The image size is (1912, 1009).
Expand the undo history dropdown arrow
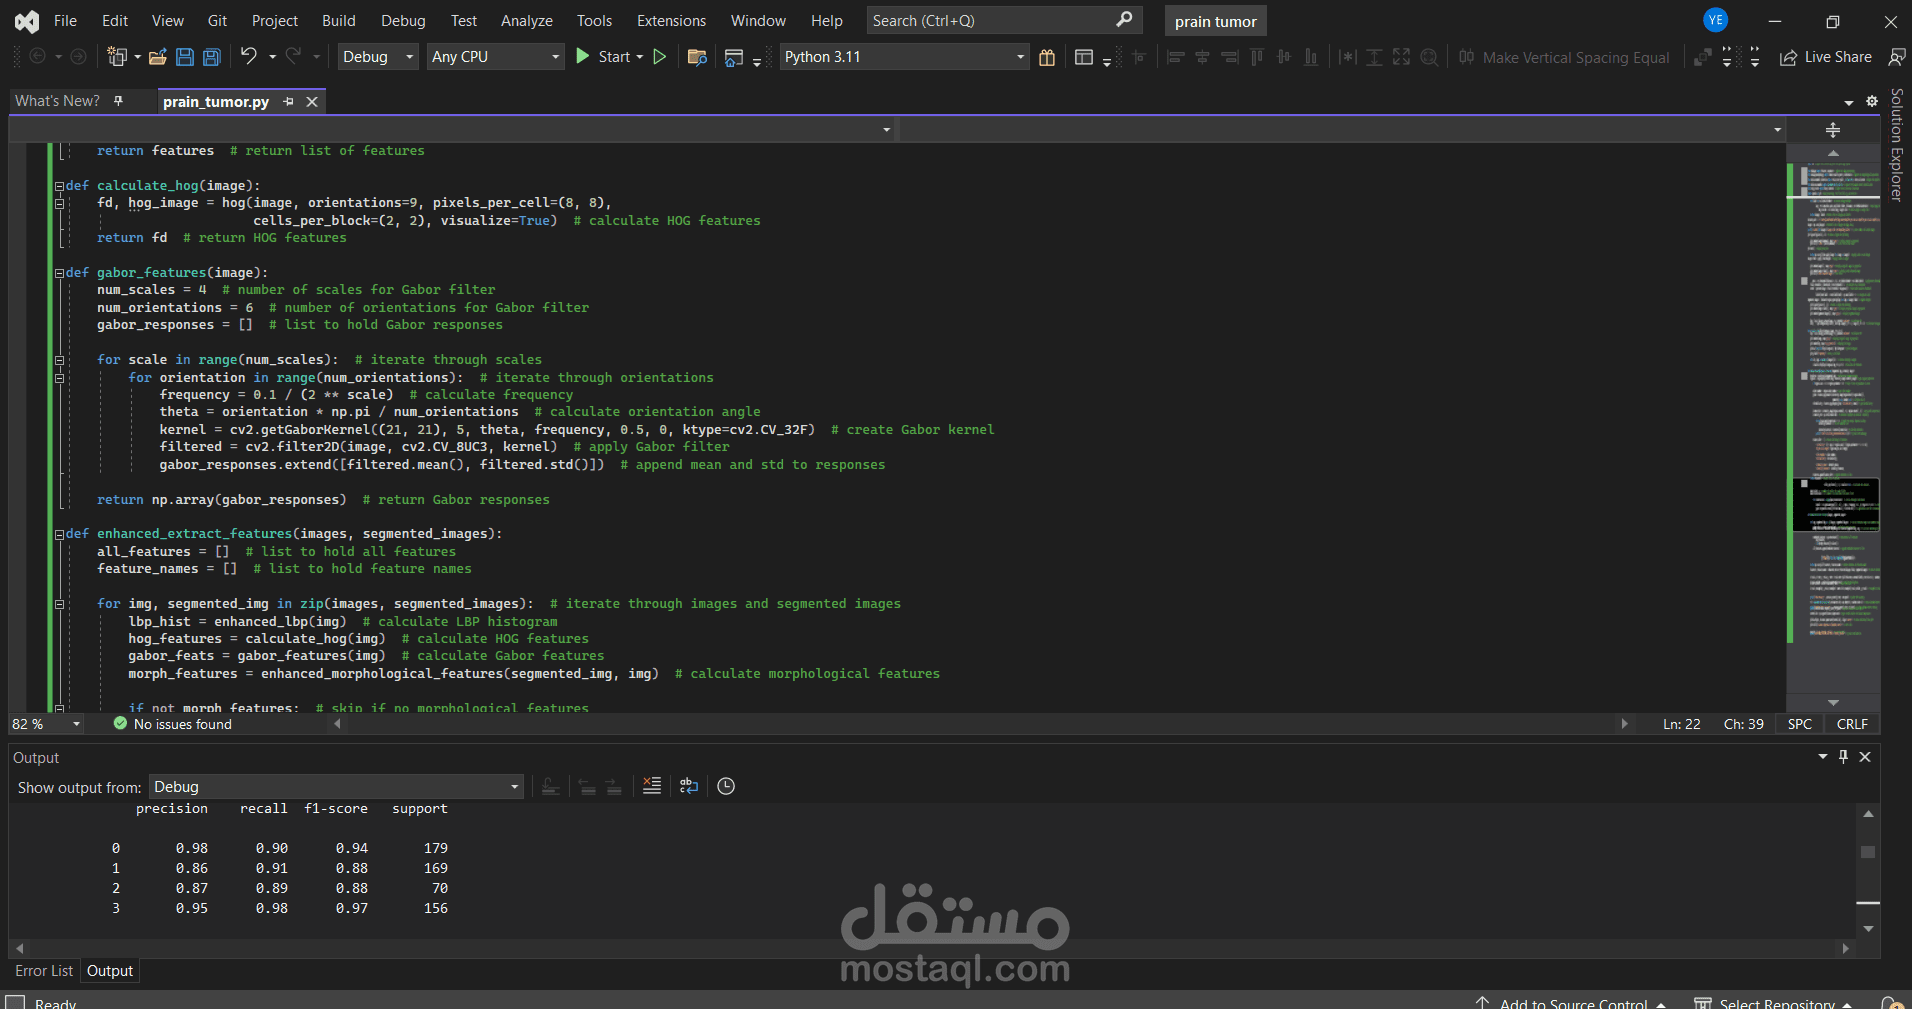click(x=272, y=57)
